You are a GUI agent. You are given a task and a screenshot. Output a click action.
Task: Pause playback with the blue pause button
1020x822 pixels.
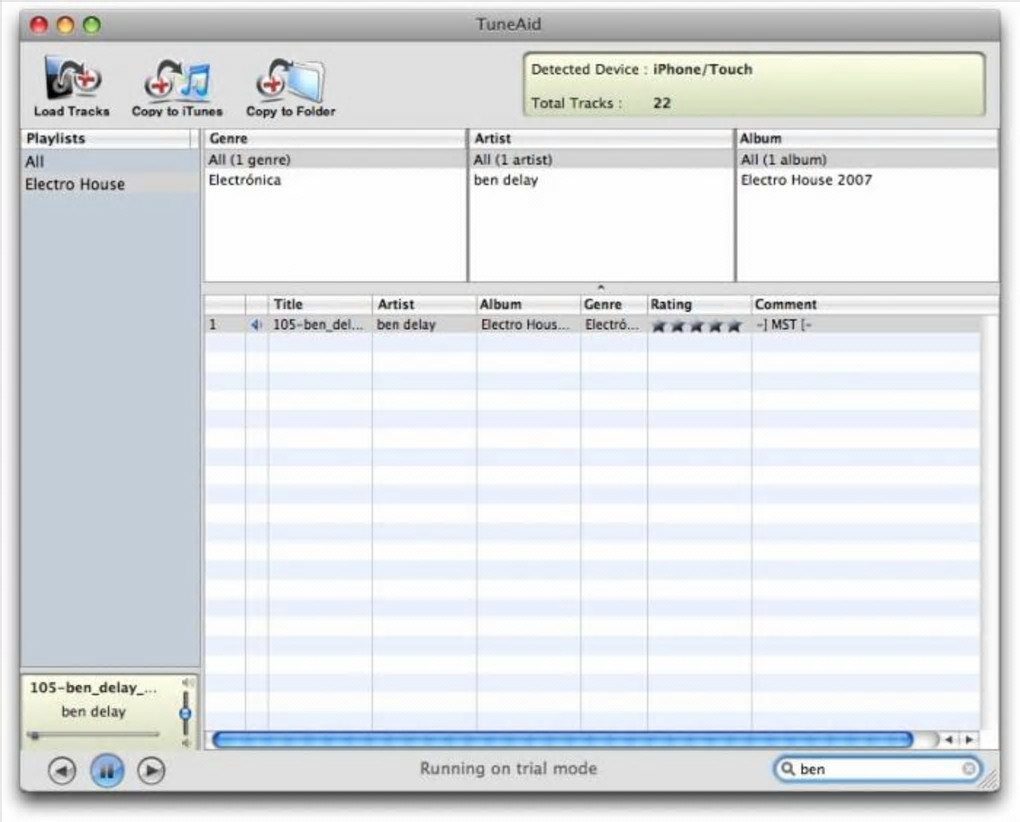(x=107, y=771)
